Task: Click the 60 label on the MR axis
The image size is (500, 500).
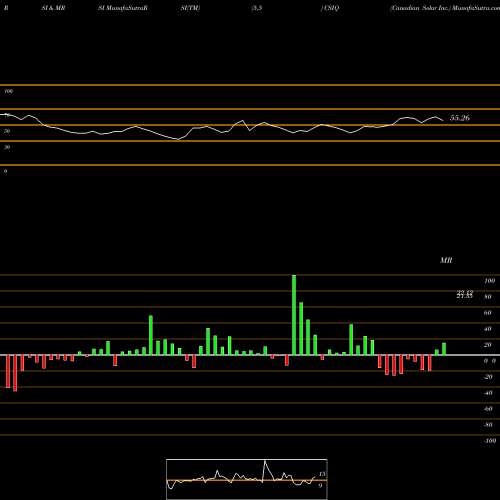Action: pos(488,313)
